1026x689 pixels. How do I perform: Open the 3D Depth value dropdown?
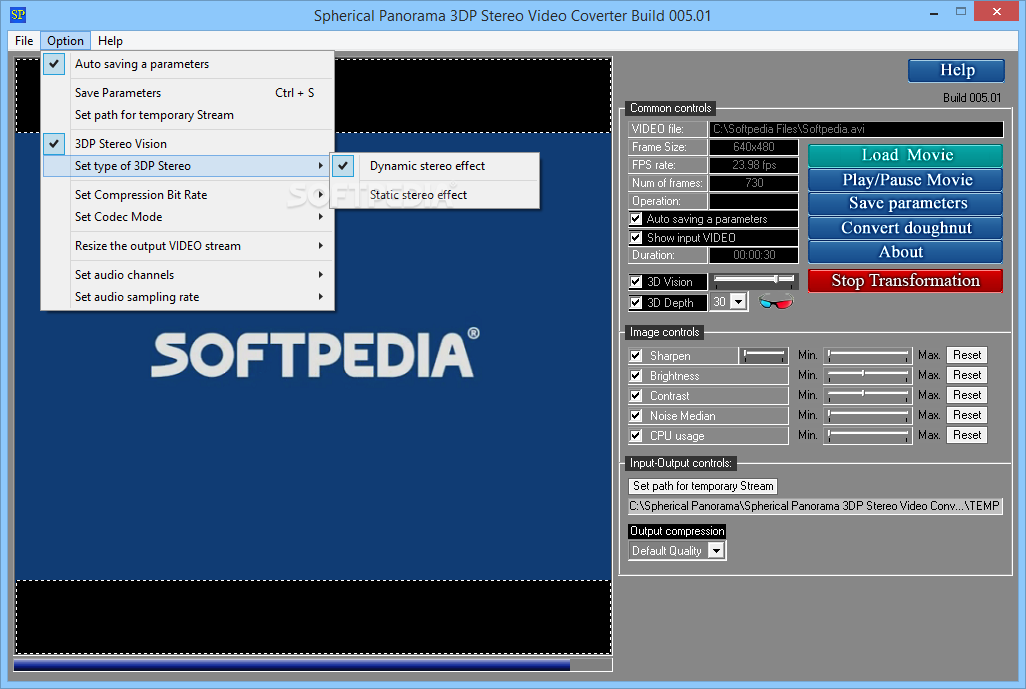click(739, 302)
